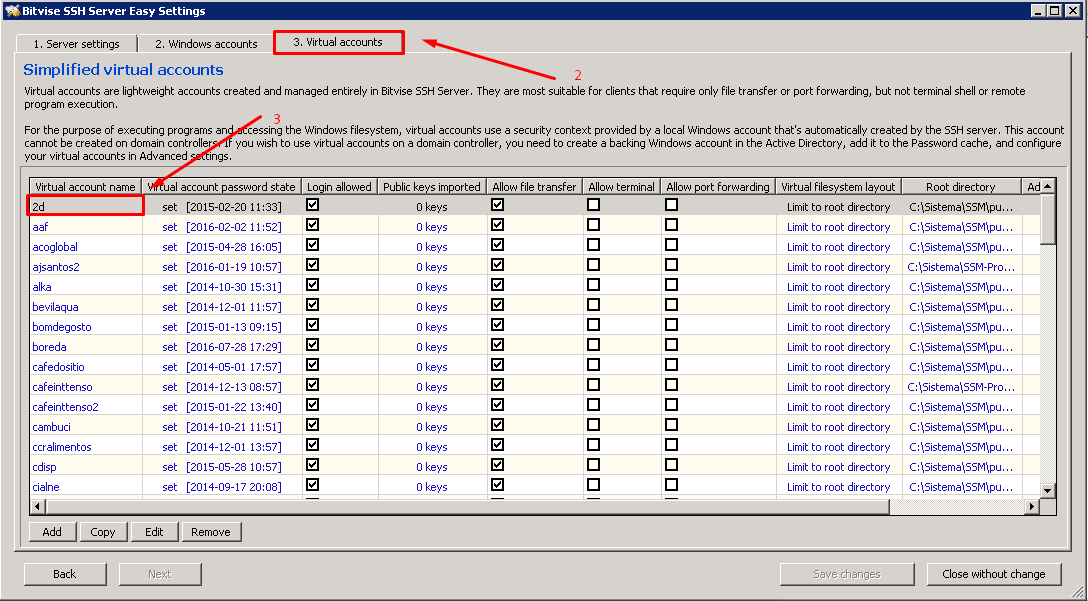Click the Public keys imported column header
This screenshot has height=601, width=1088.
(432, 187)
